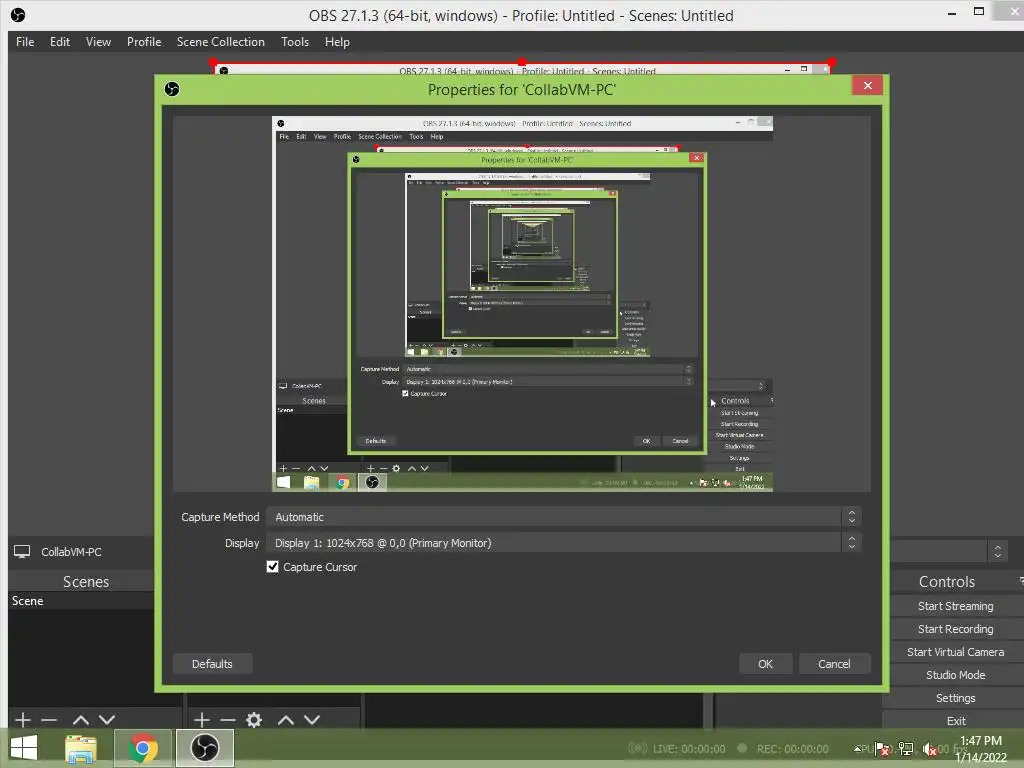The width and height of the screenshot is (1024, 768).
Task: Click the Defaults button
Action: click(212, 664)
